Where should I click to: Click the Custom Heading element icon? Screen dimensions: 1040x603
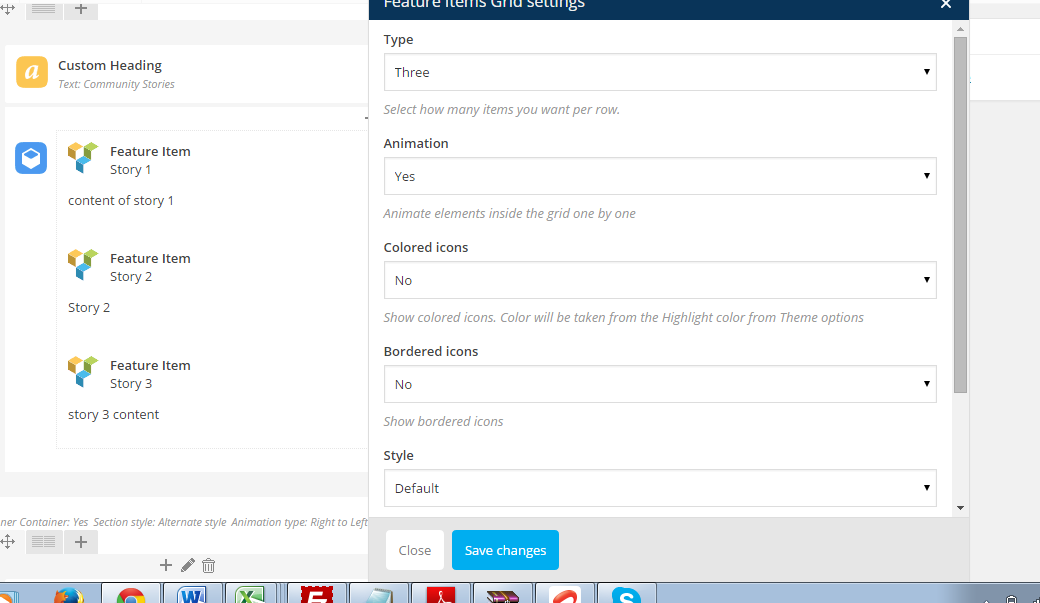click(x=32, y=72)
